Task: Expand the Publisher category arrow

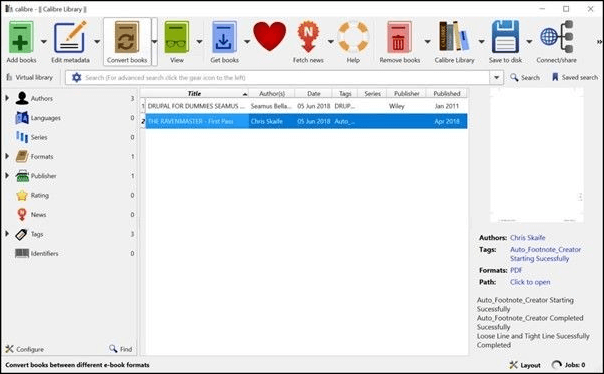Action: (x=7, y=175)
